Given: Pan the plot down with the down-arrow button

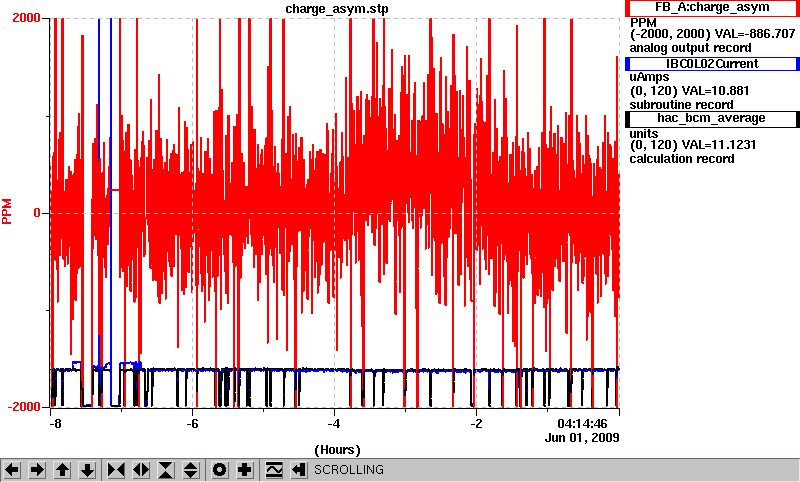Looking at the screenshot, I should pos(87,470).
